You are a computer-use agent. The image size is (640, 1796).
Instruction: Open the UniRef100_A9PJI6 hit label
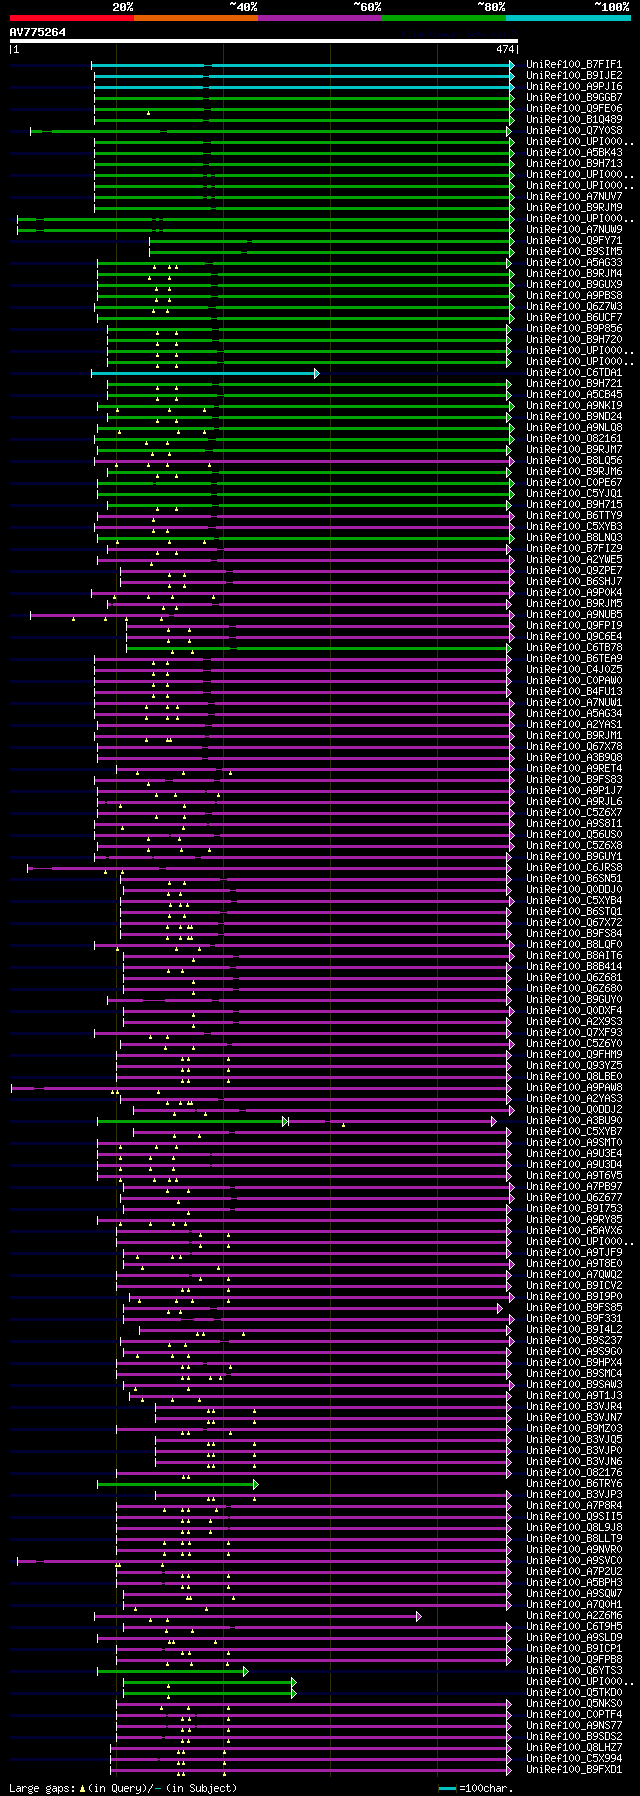pyautogui.click(x=574, y=87)
